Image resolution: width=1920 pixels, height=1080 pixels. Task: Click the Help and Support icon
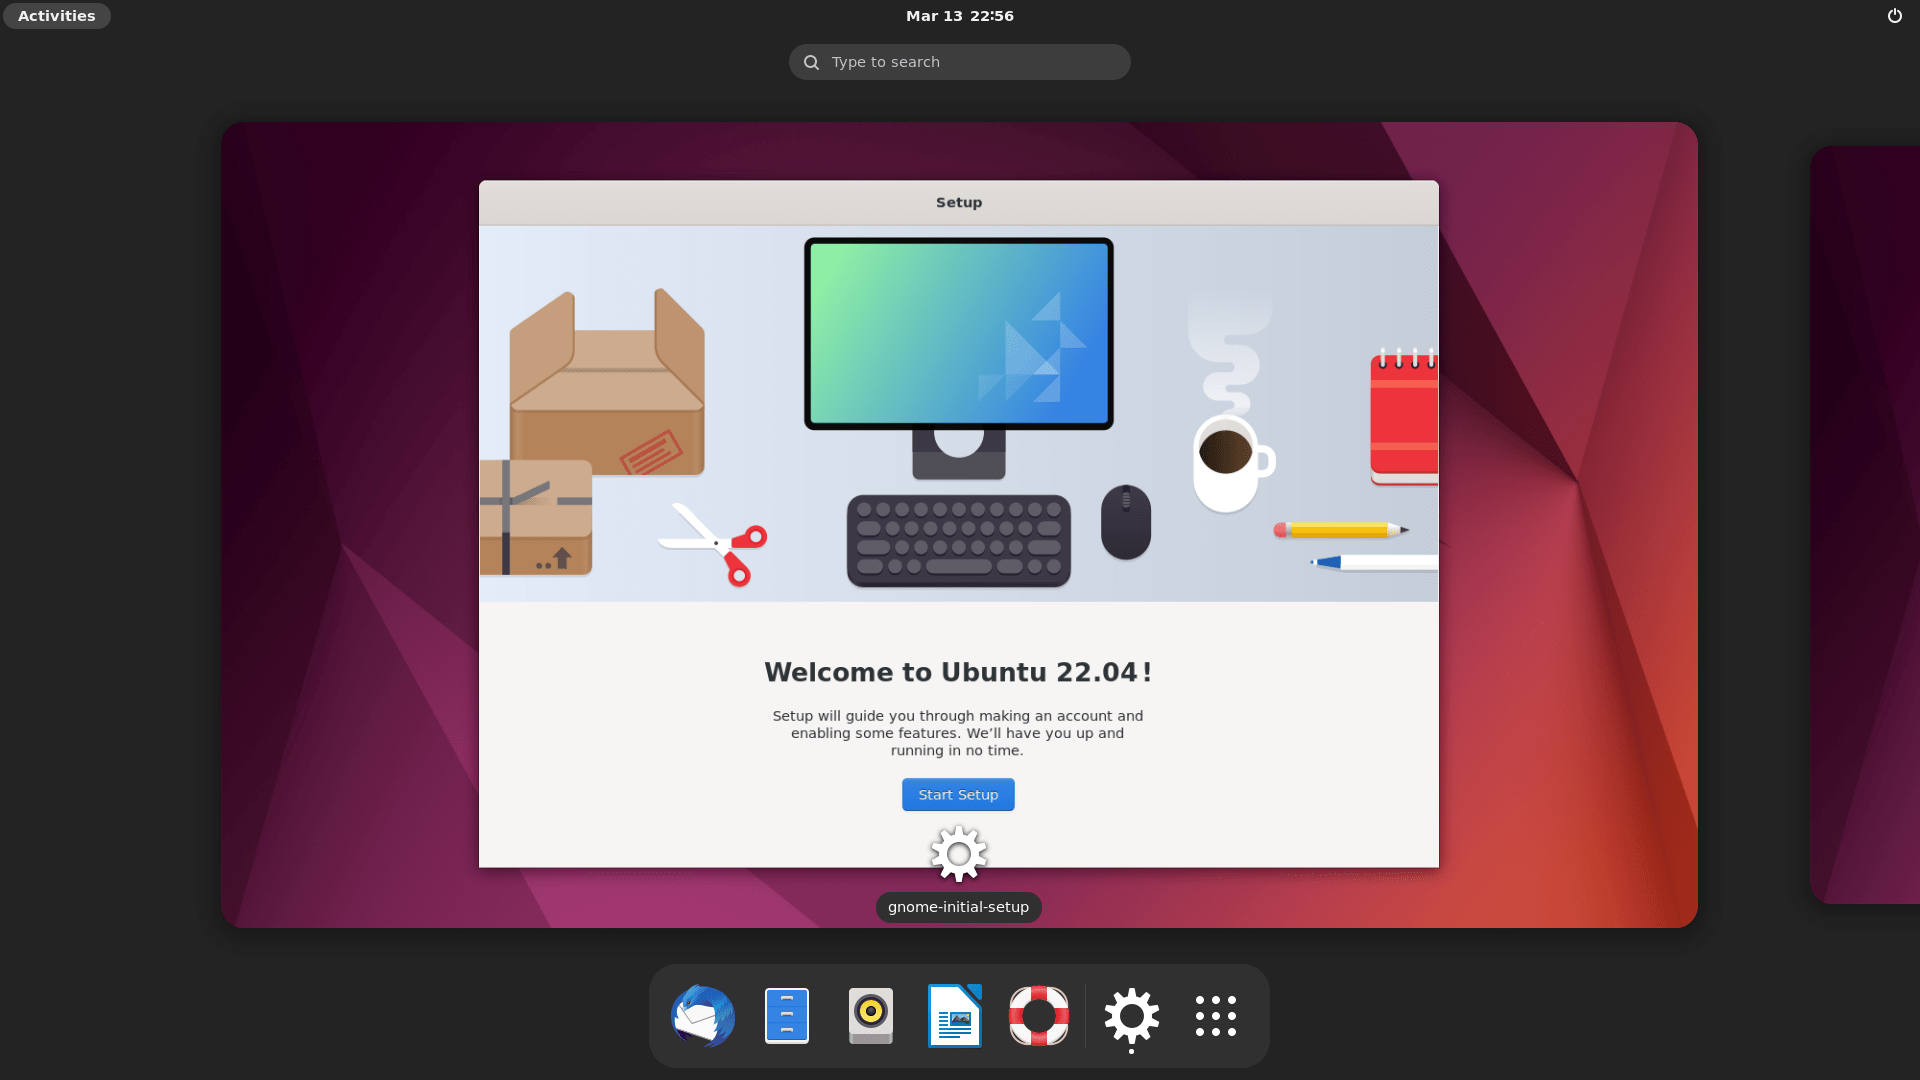1039,1015
